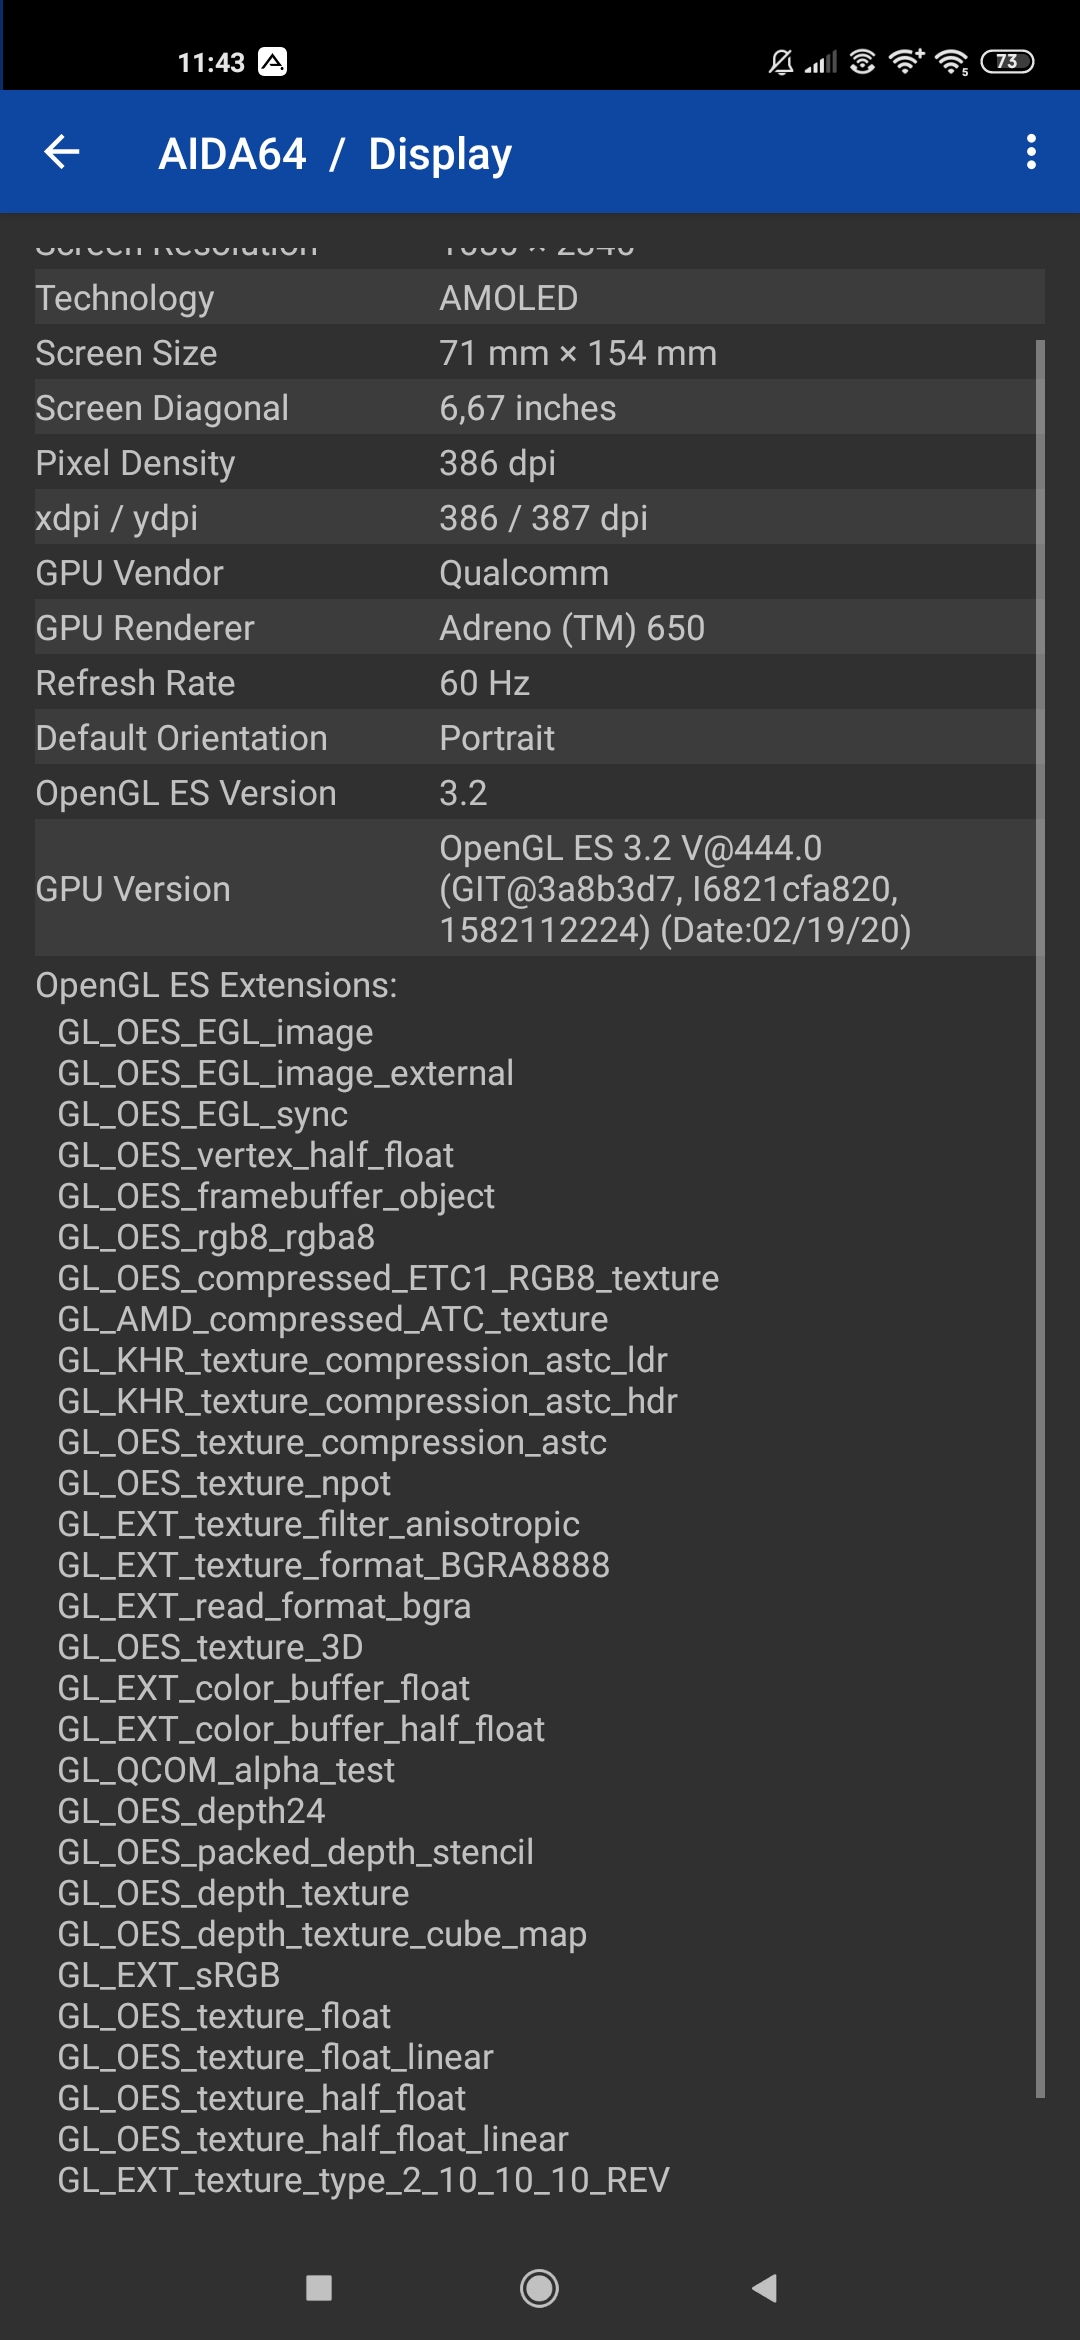This screenshot has height=2340, width=1080.
Task: Open the three-dot overflow menu
Action: pos(1031,153)
